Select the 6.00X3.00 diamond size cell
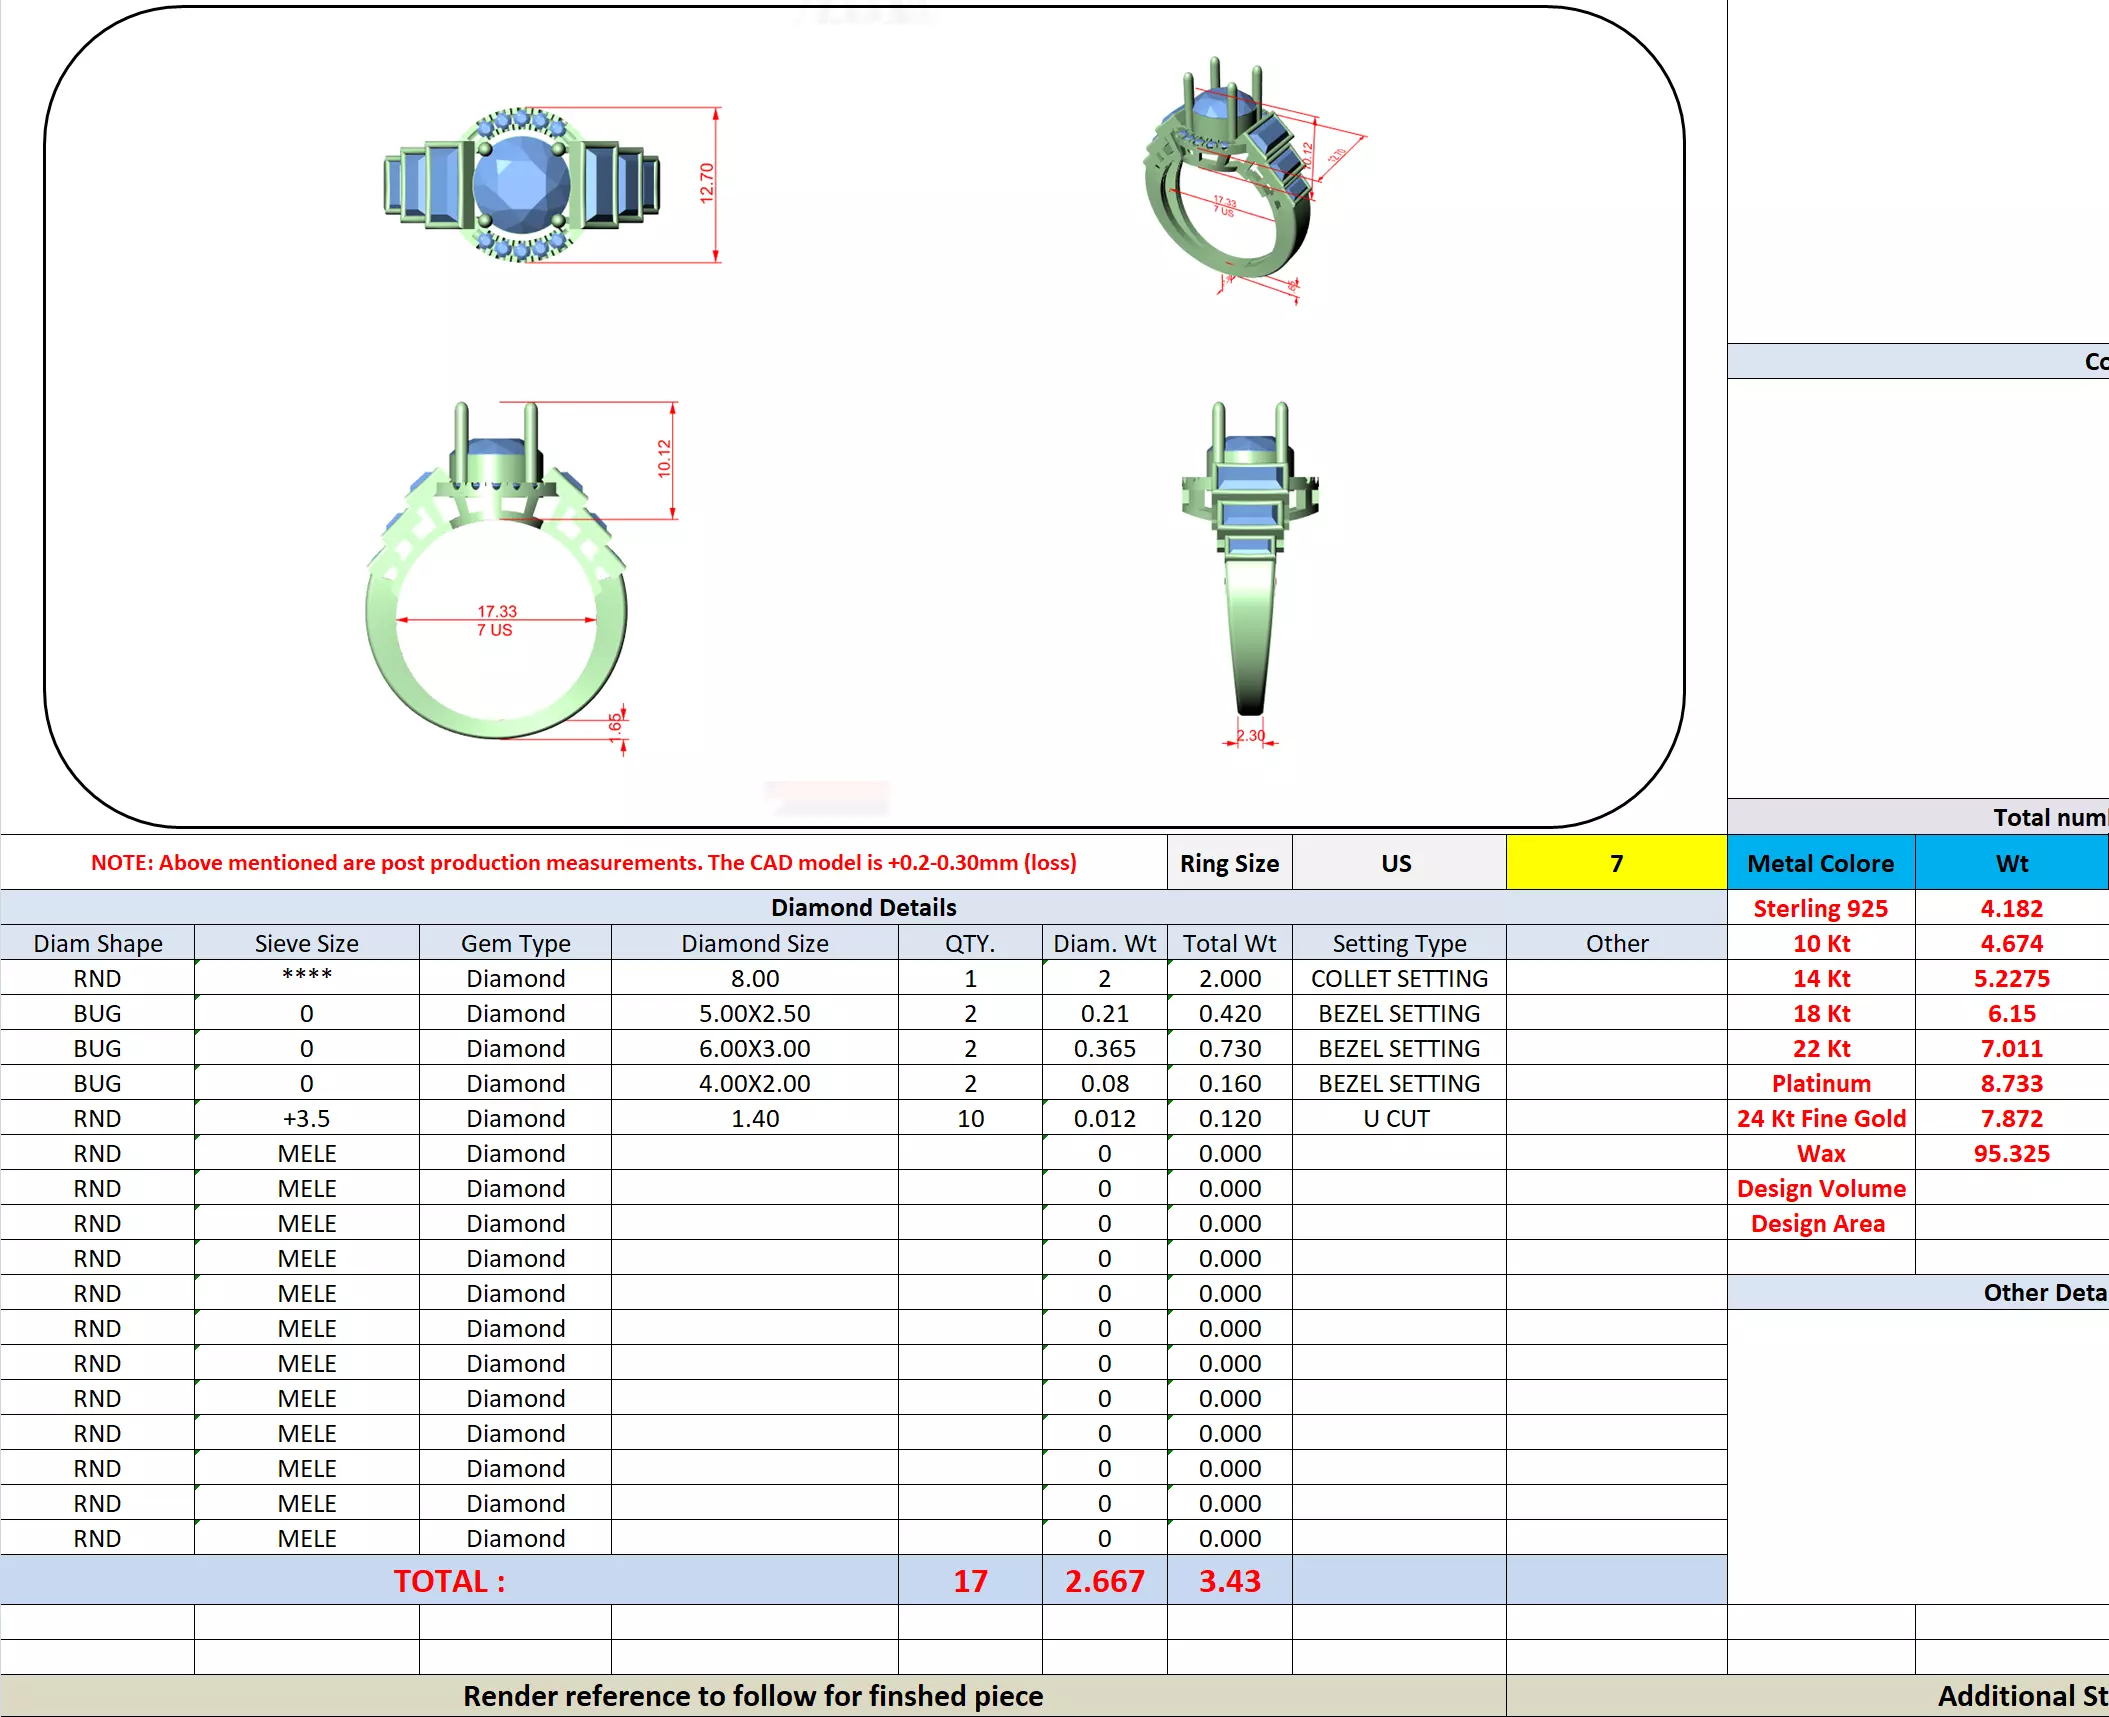The image size is (2109, 1717). tap(754, 1048)
